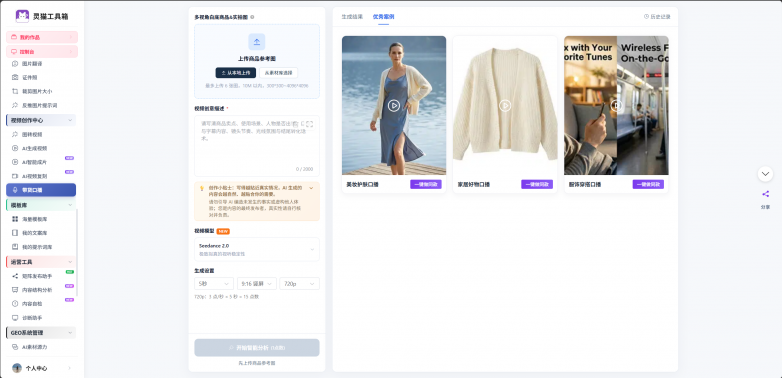
Task: Click the cat logo of 灵猫工具箱
Action: click(x=22, y=16)
